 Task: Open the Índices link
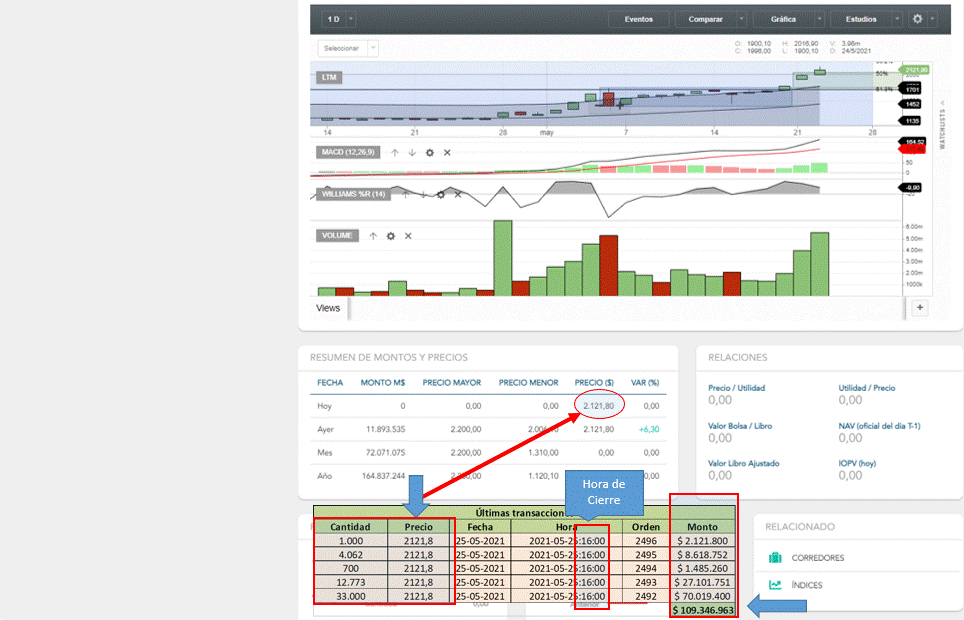pyautogui.click(x=807, y=585)
